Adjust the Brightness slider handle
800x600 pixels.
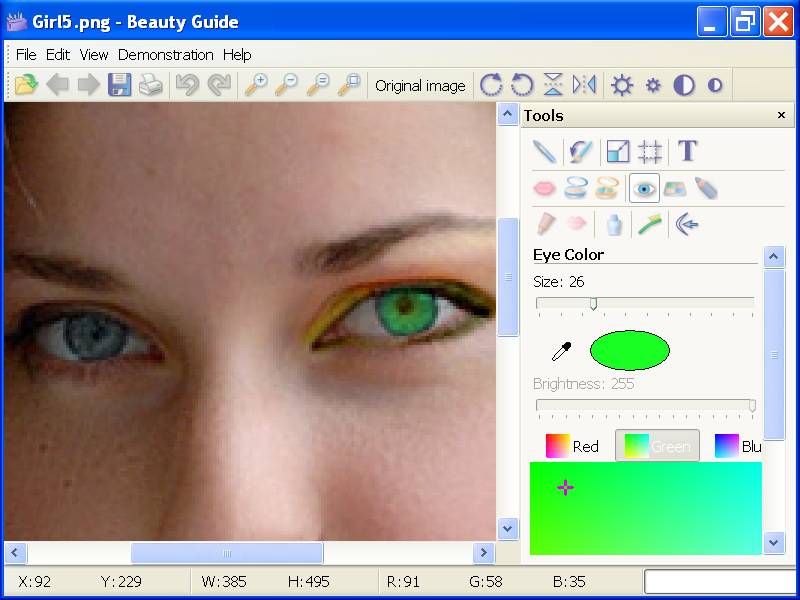coord(752,406)
